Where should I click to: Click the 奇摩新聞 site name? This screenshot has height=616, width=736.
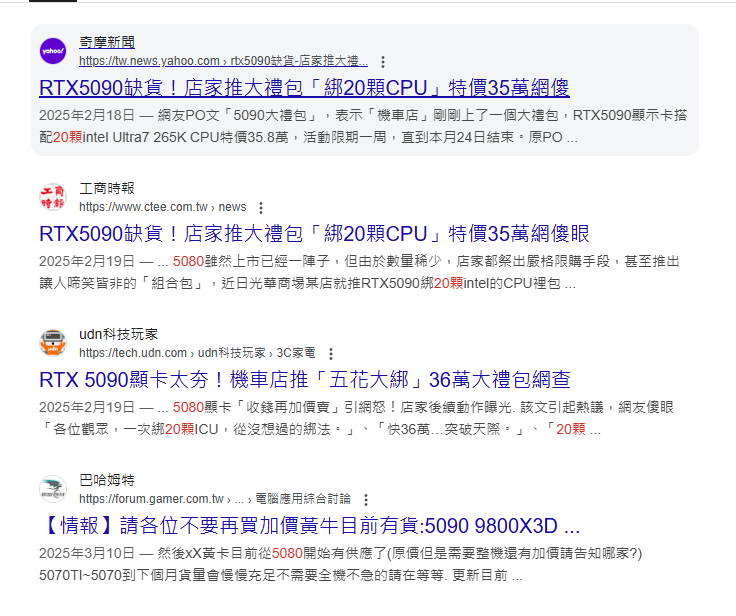point(107,42)
